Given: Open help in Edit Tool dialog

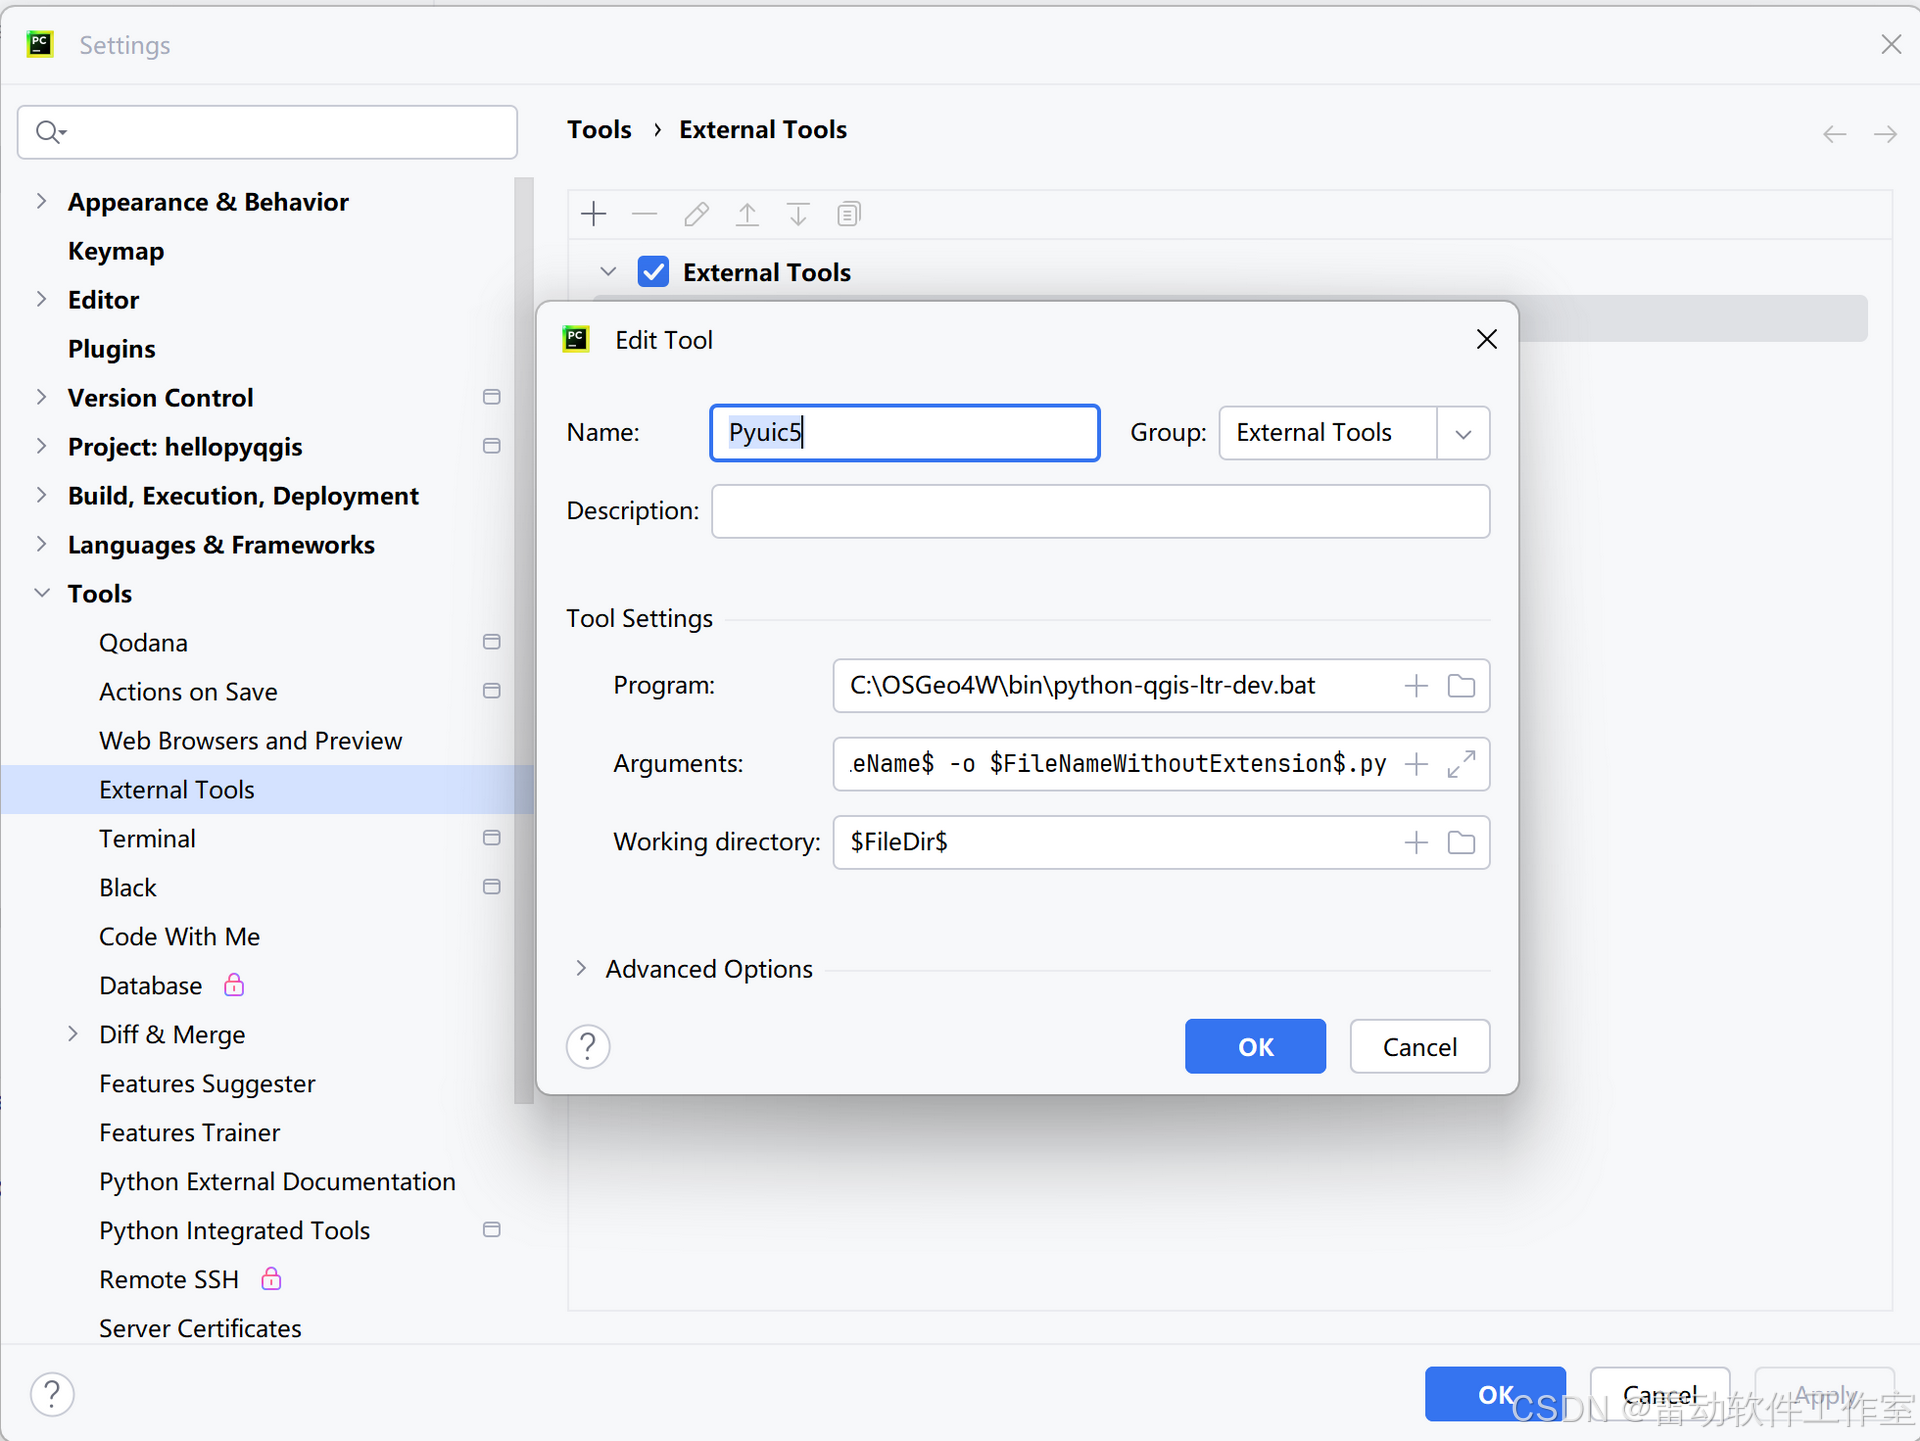Looking at the screenshot, I should (588, 1046).
